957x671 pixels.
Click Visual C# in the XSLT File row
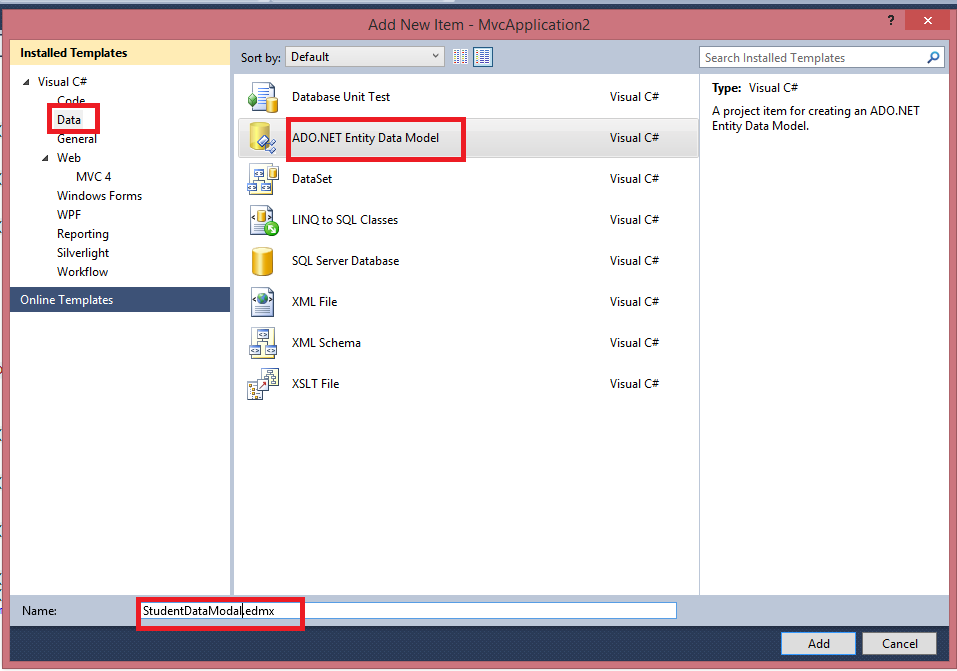(x=634, y=383)
